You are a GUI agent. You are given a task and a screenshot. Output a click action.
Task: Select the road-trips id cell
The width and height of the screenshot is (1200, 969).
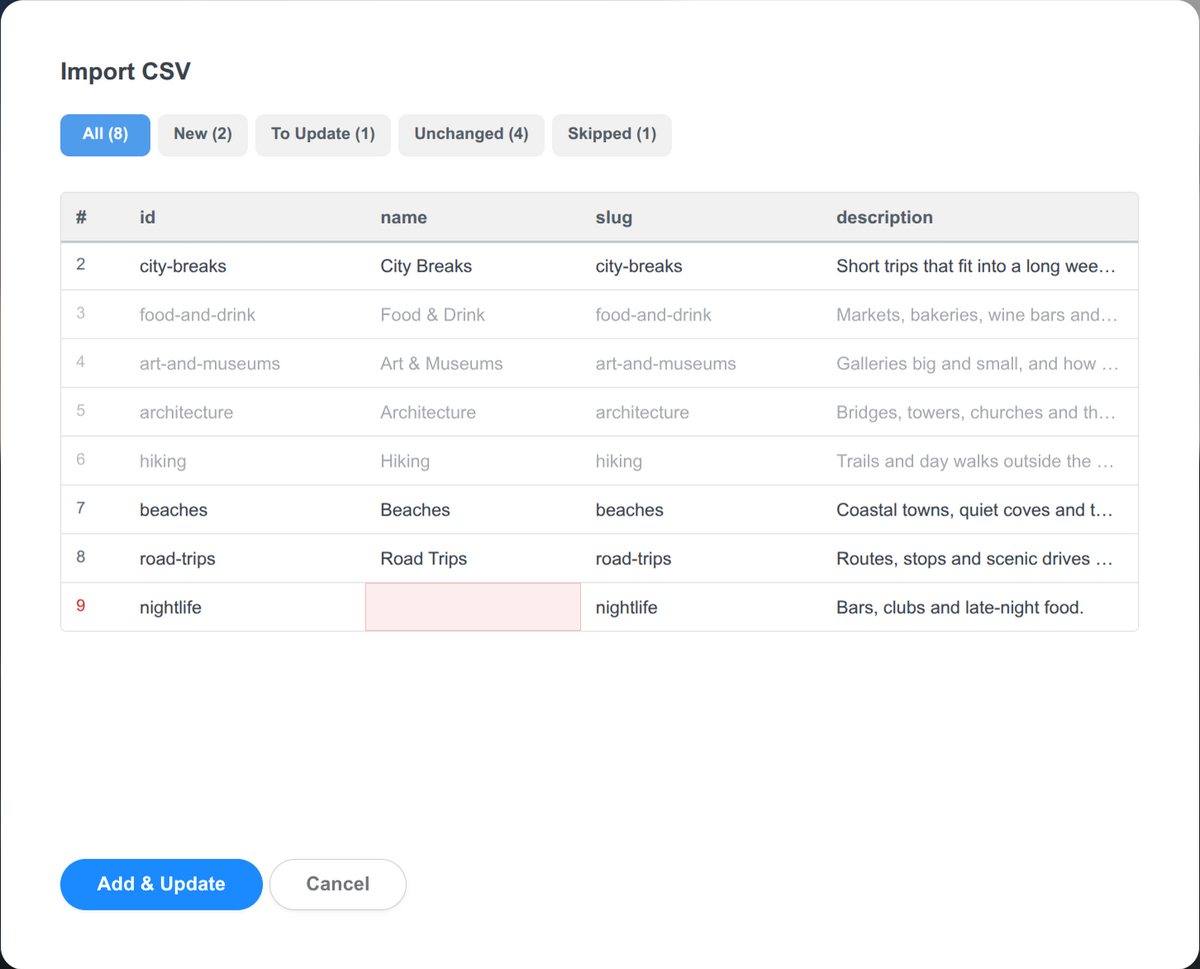tap(245, 559)
